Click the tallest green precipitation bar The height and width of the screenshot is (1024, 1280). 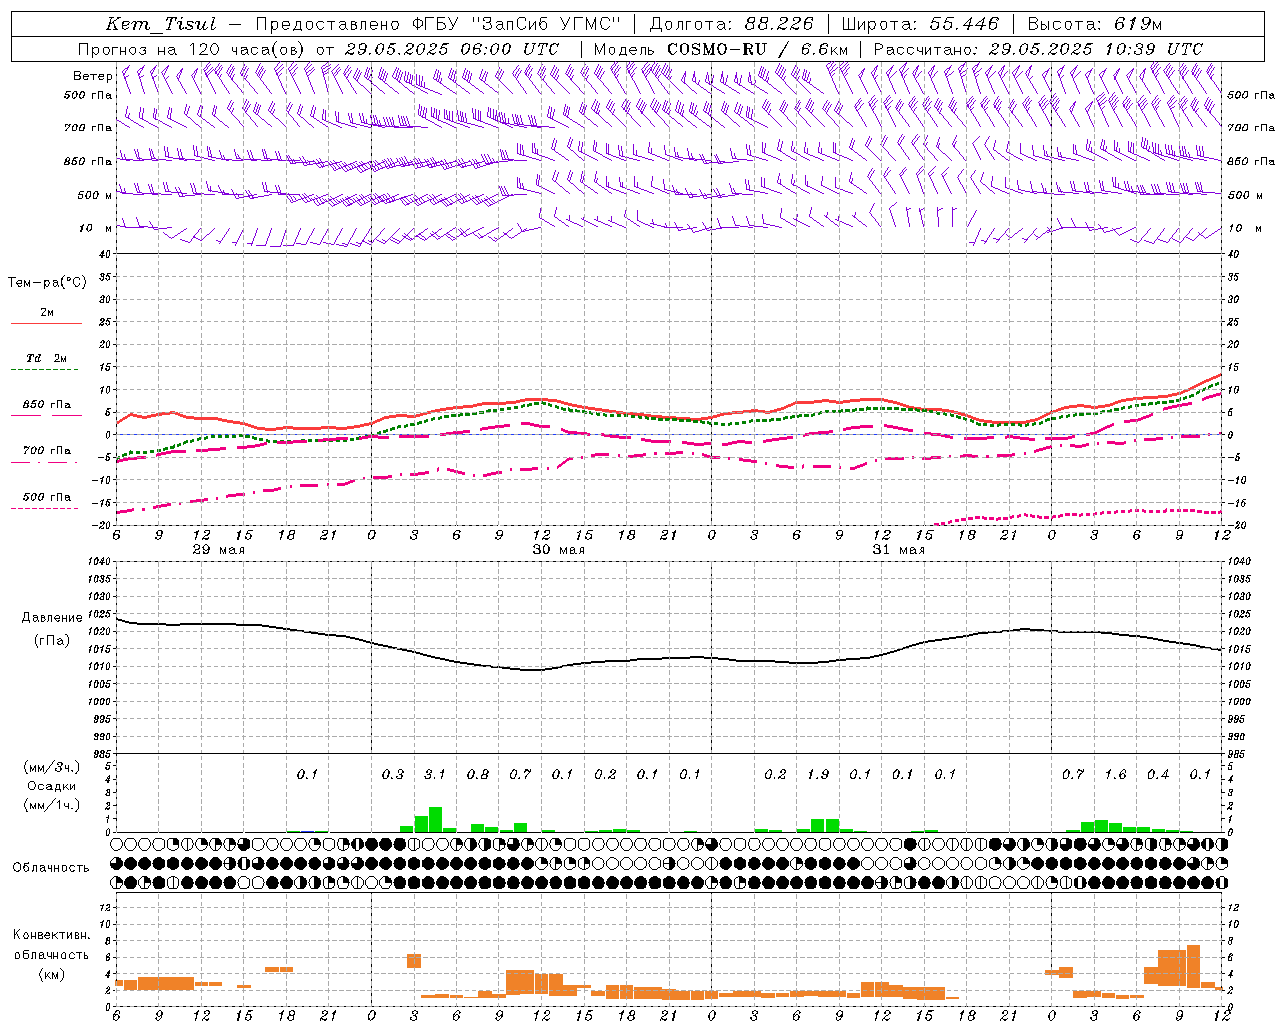click(x=435, y=819)
